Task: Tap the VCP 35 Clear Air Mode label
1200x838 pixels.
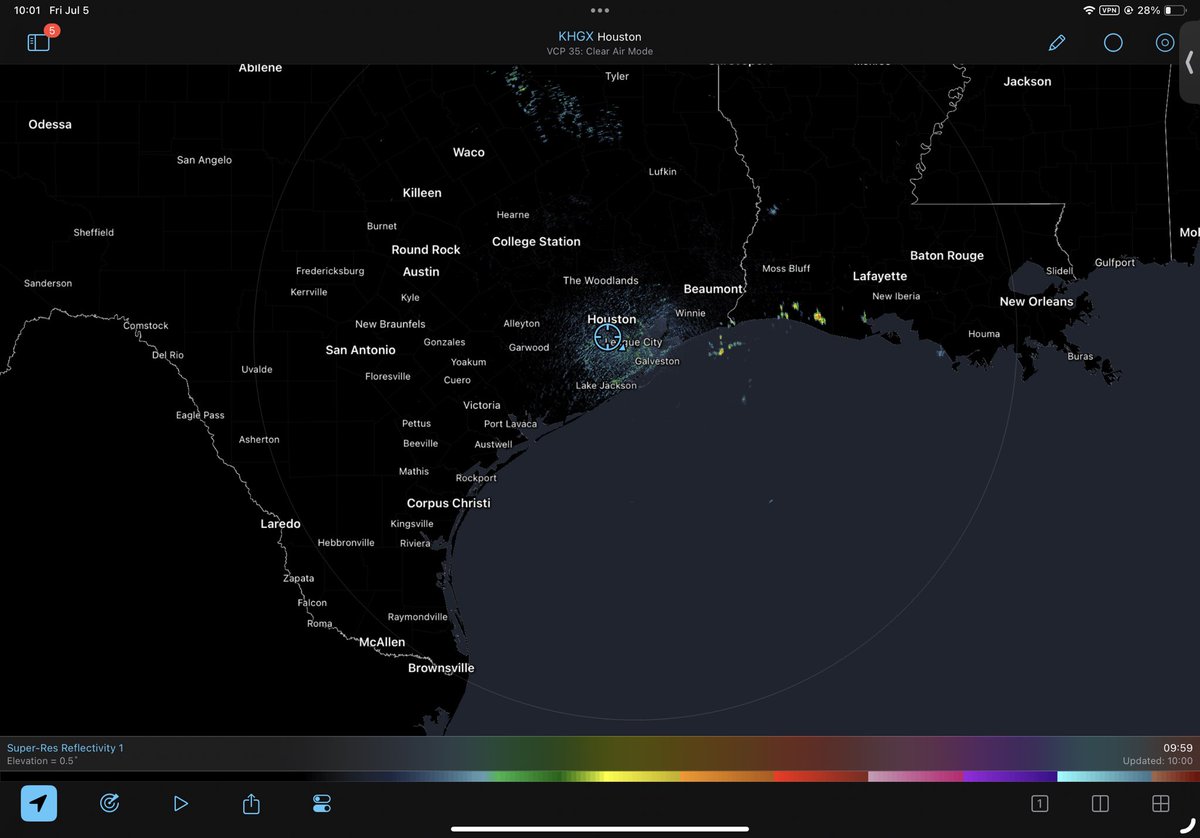Action: [x=600, y=51]
